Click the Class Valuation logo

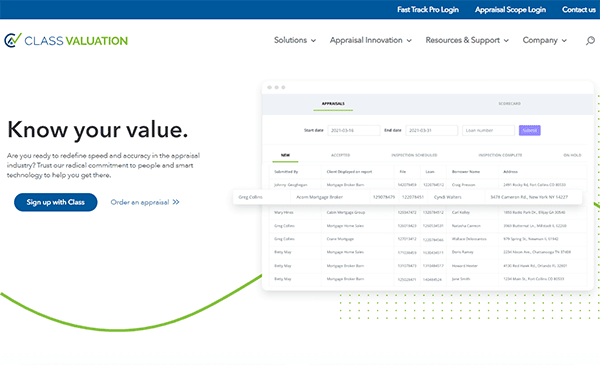(66, 40)
